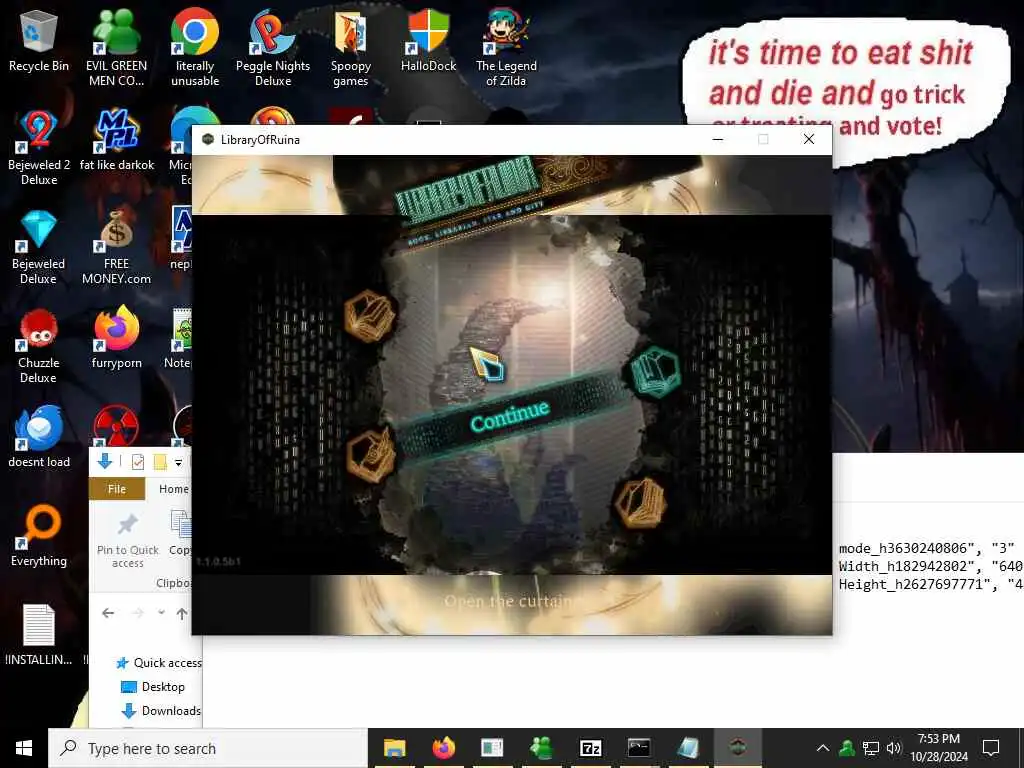Launch Chuzzle Deluxe shortcut
Image resolution: width=1024 pixels, height=768 pixels.
point(39,347)
